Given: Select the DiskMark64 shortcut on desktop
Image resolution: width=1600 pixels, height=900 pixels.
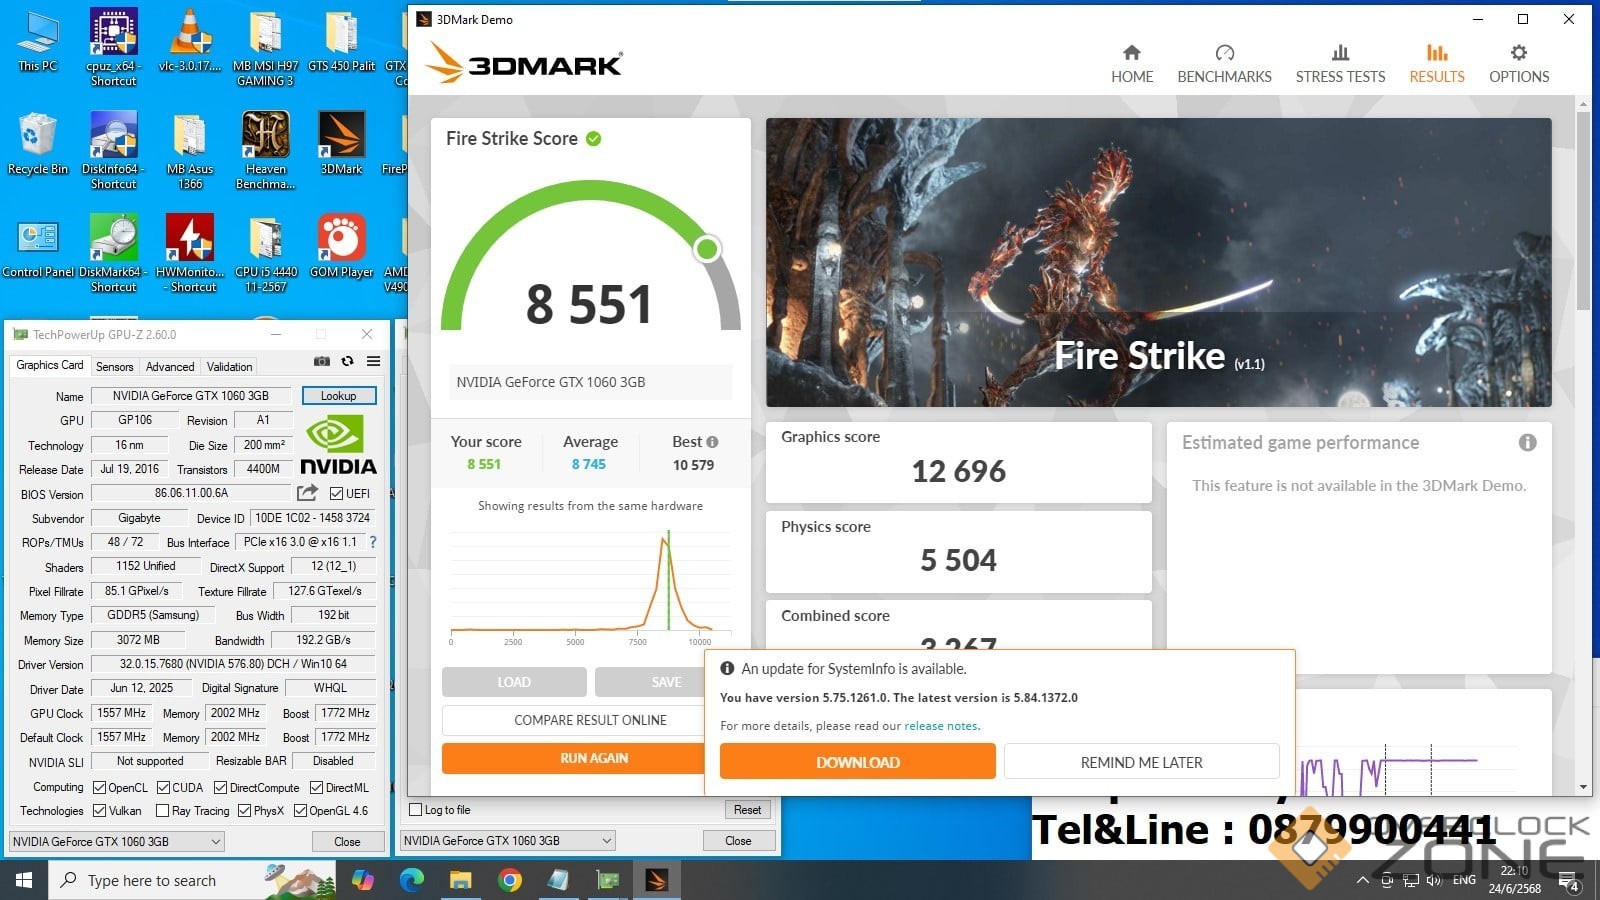Looking at the screenshot, I should pos(113,253).
